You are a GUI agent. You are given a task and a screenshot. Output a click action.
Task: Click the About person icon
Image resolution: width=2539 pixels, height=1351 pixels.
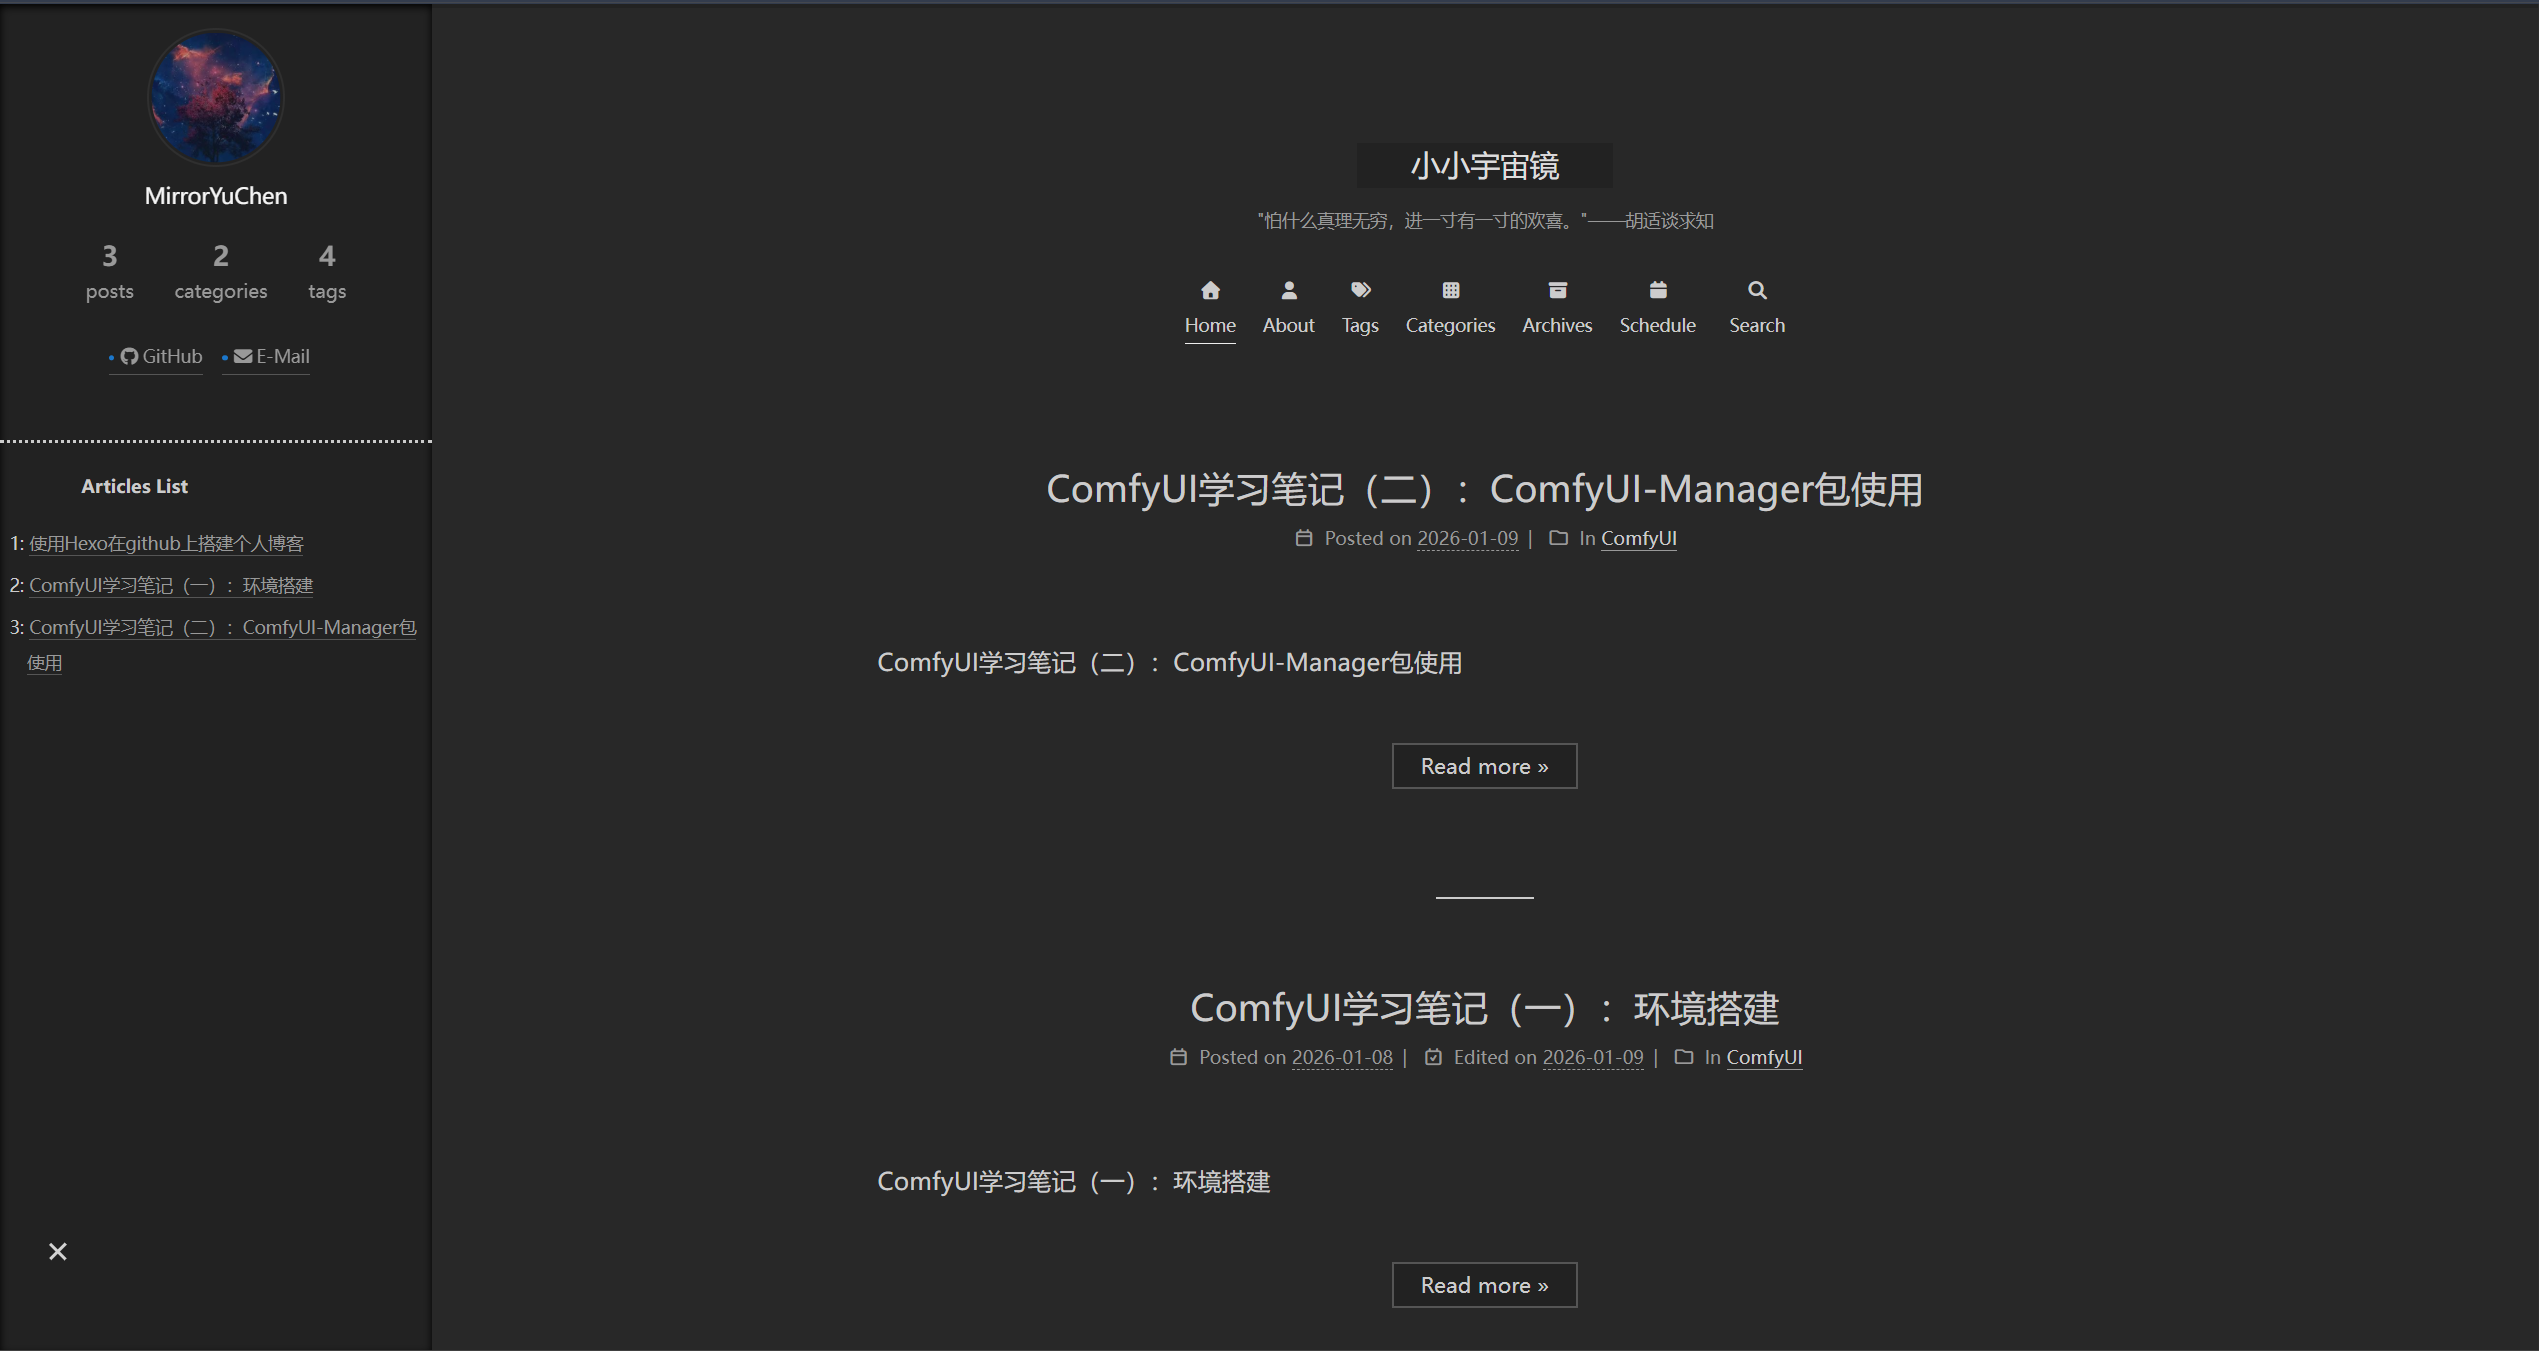[1288, 291]
